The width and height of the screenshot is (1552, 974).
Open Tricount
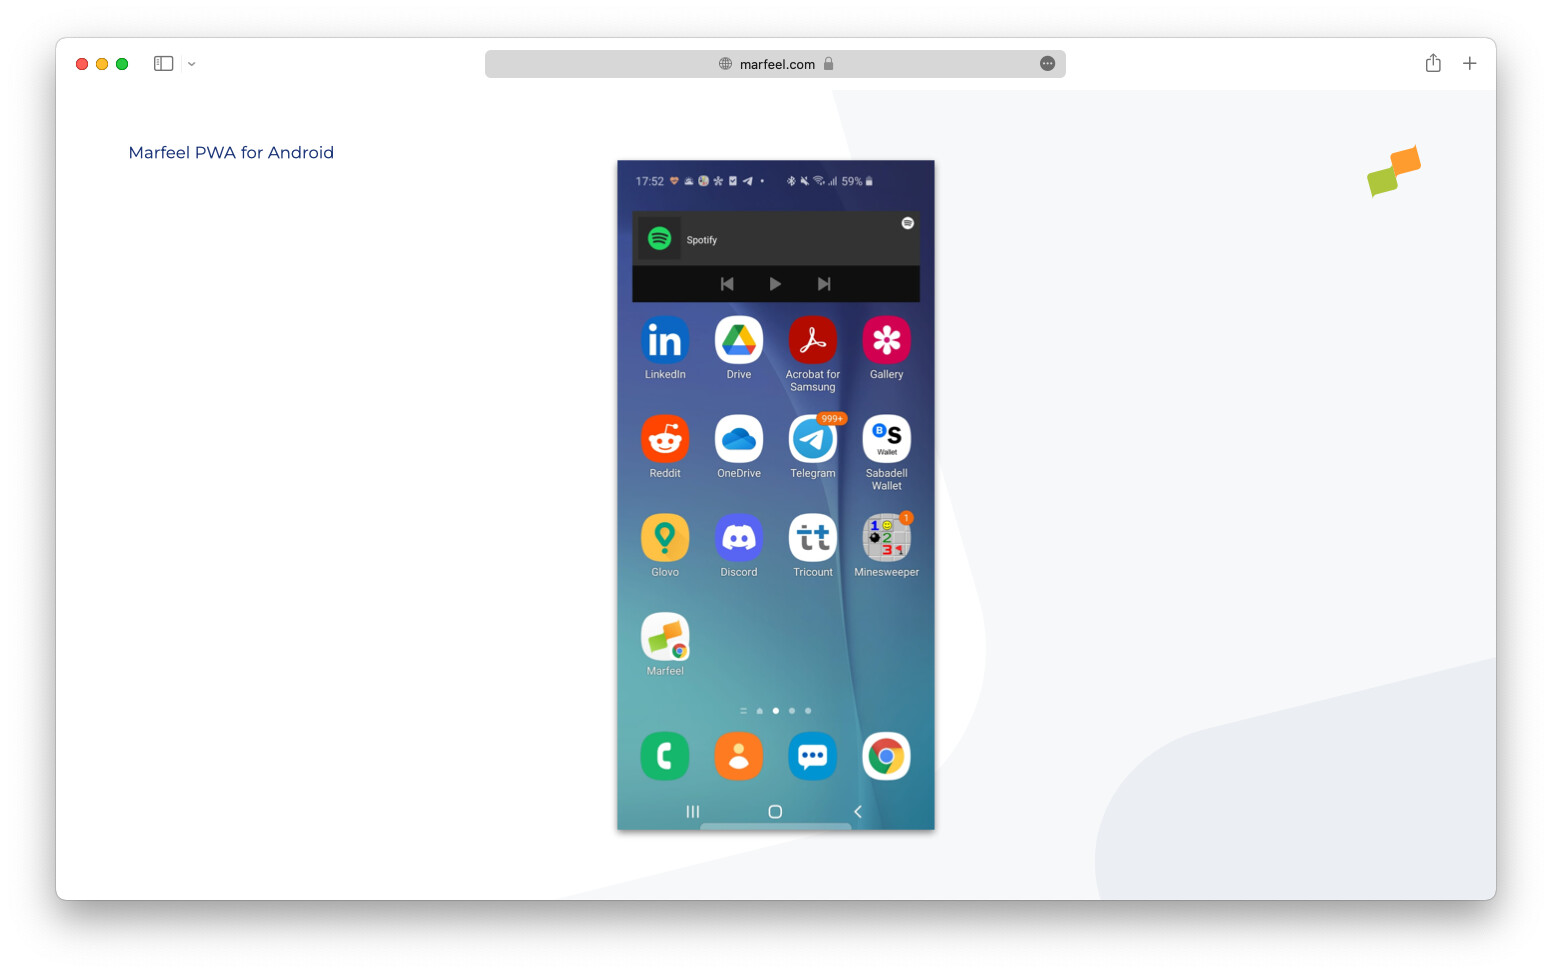812,537
